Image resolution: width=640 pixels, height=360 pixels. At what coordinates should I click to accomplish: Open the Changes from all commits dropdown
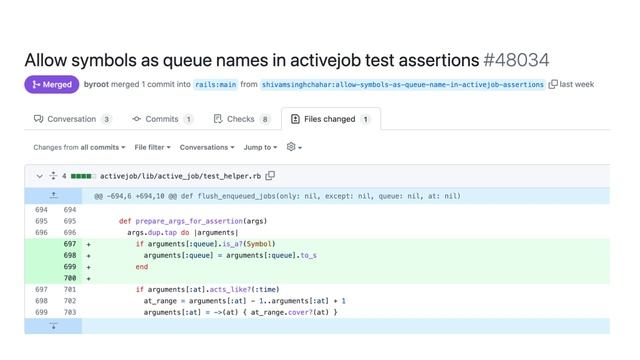point(79,147)
